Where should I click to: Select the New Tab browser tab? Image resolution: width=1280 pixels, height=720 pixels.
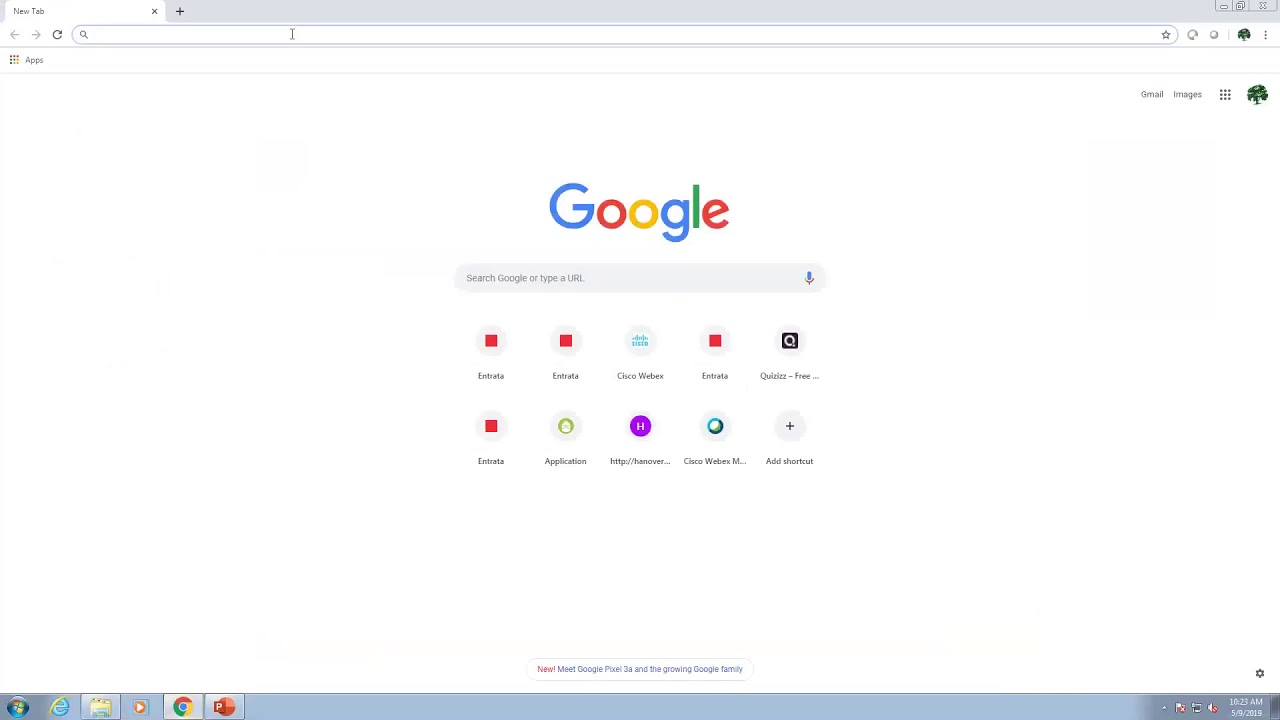tap(82, 11)
